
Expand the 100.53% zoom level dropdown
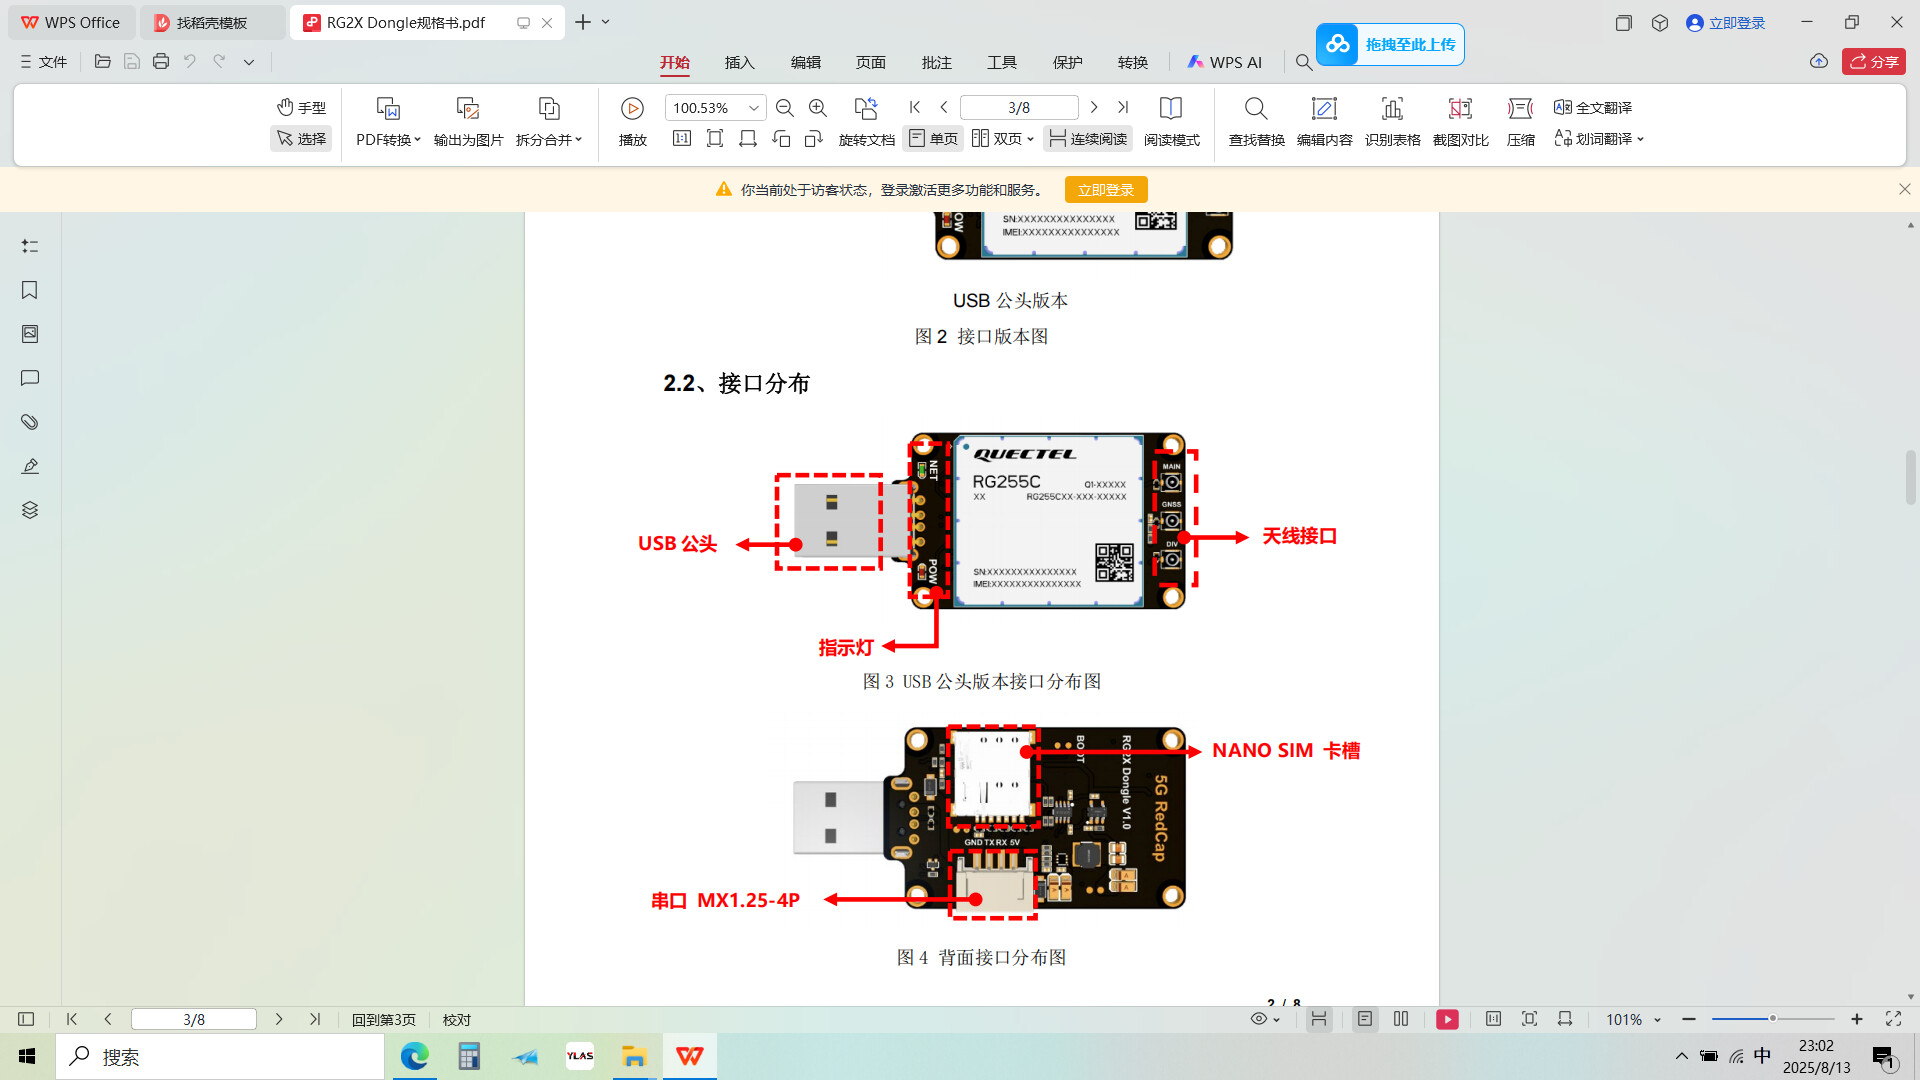tap(754, 108)
